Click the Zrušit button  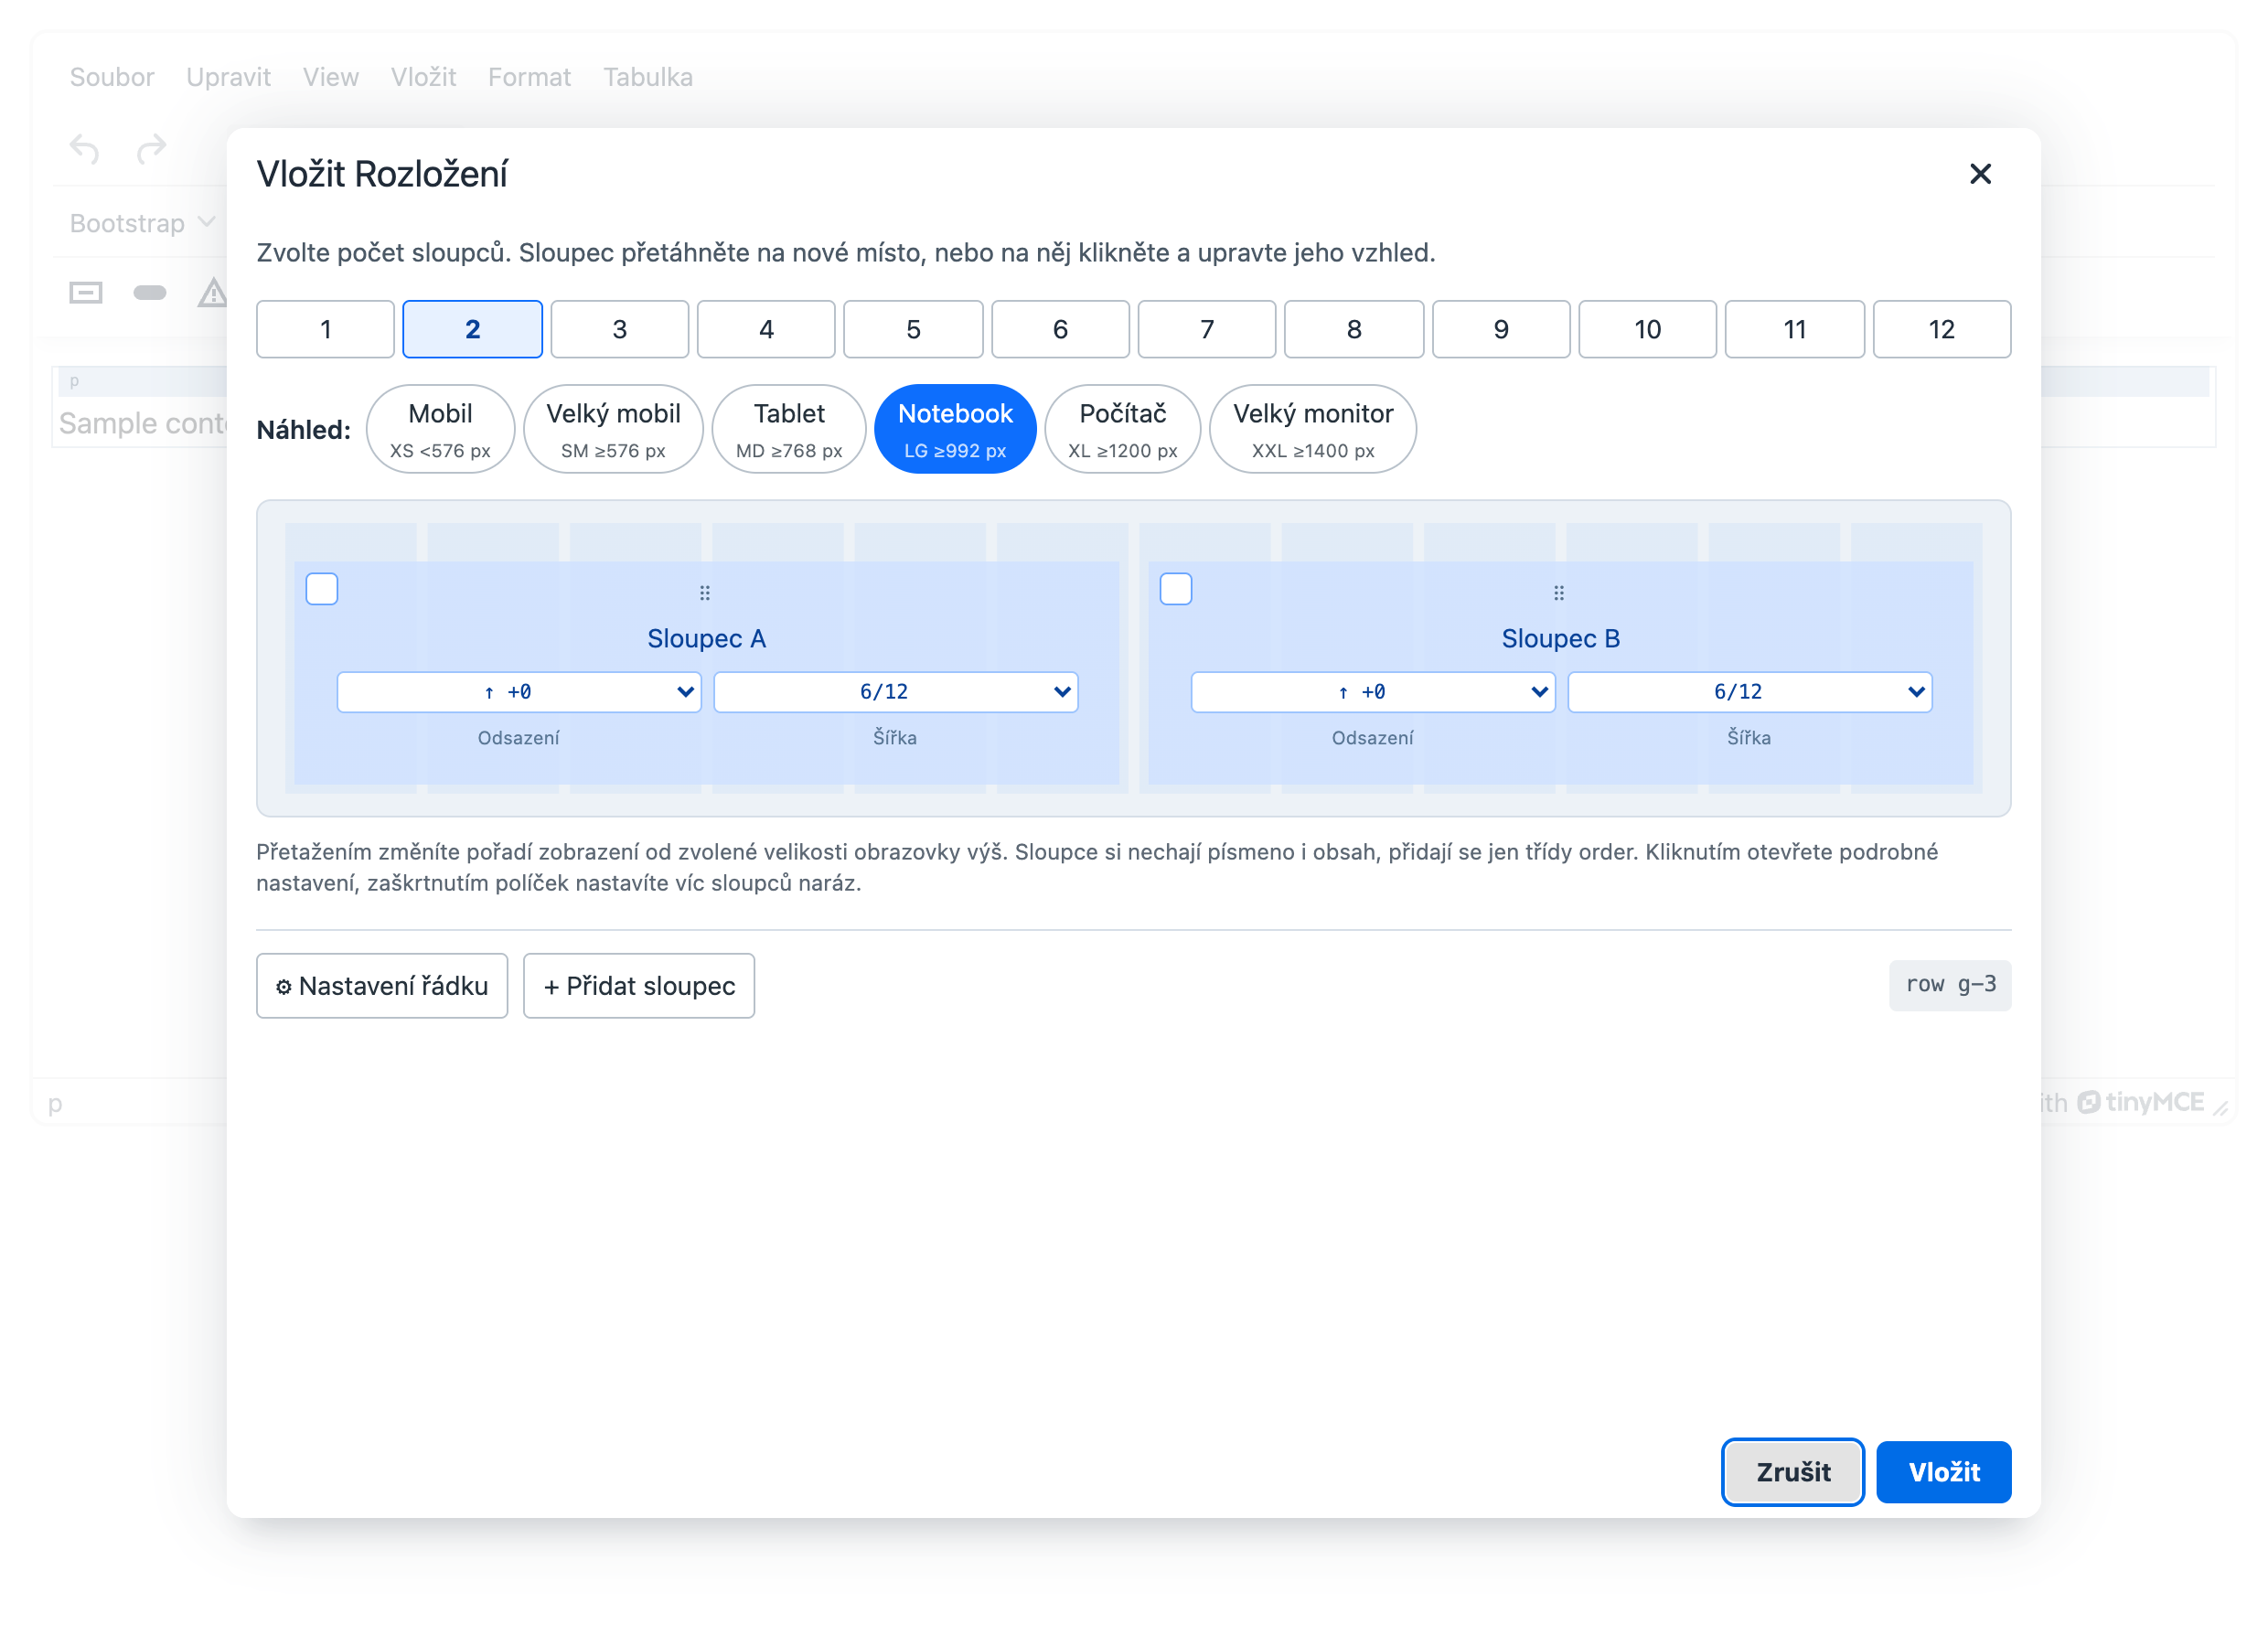pyautogui.click(x=1793, y=1472)
